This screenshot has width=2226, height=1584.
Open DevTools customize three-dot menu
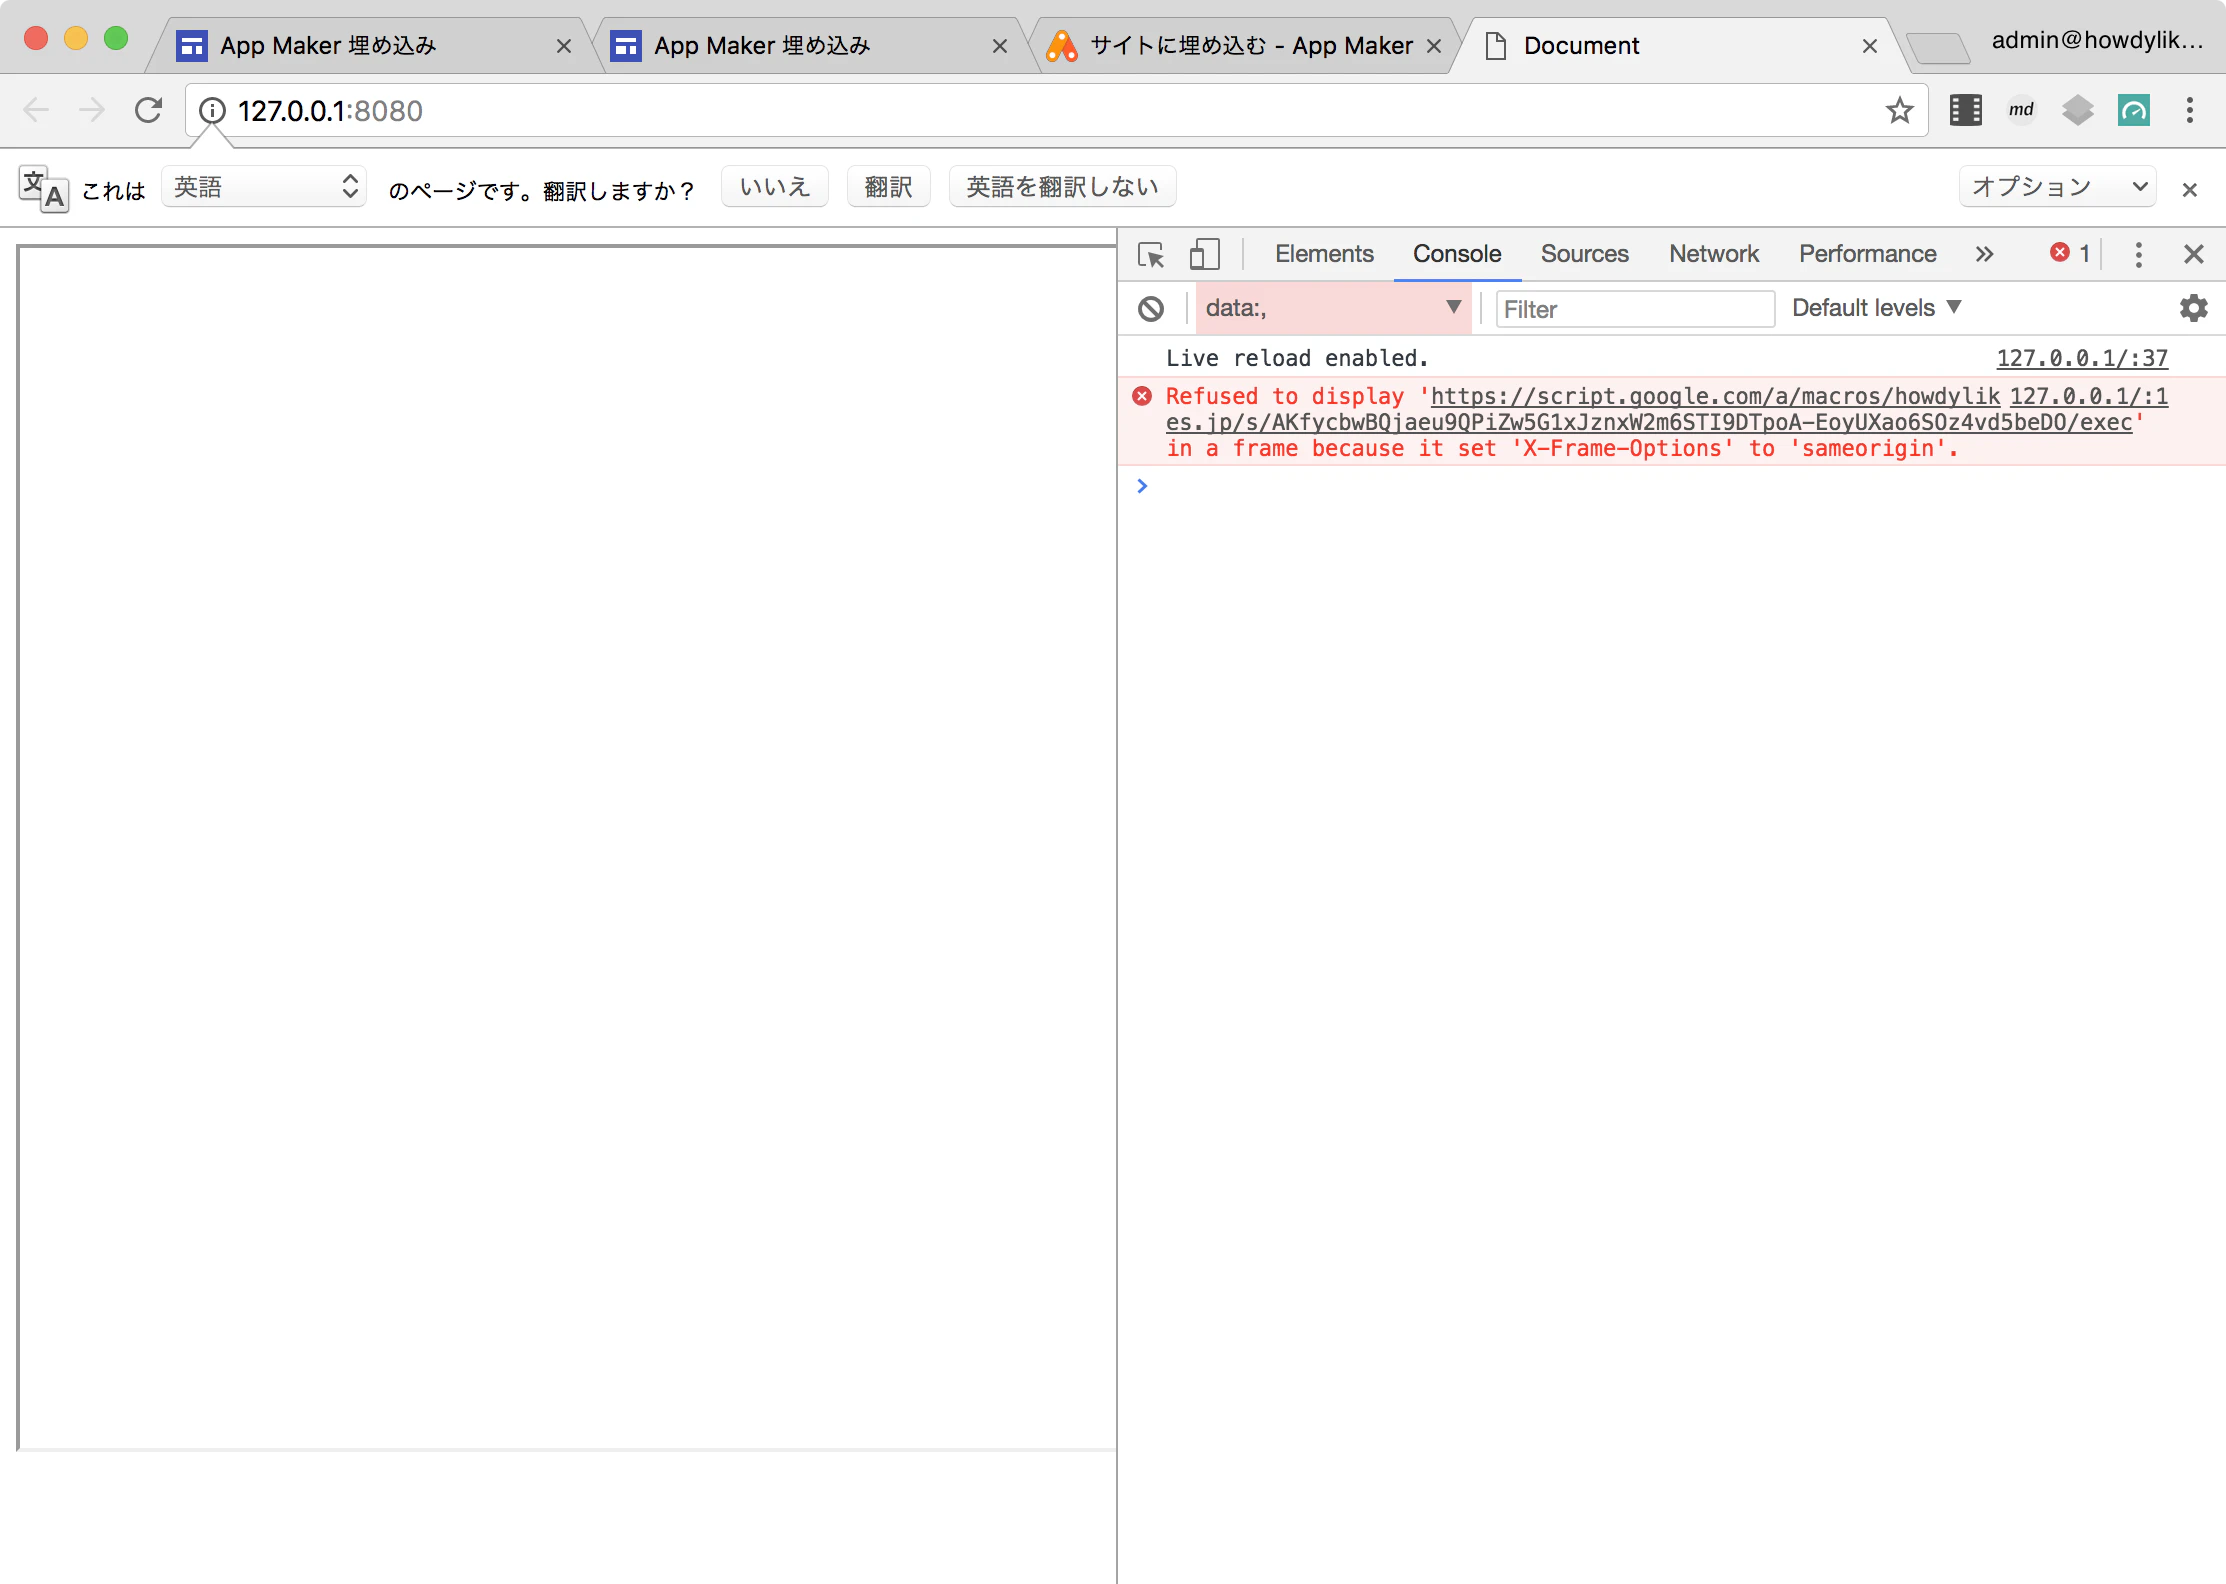(2139, 254)
